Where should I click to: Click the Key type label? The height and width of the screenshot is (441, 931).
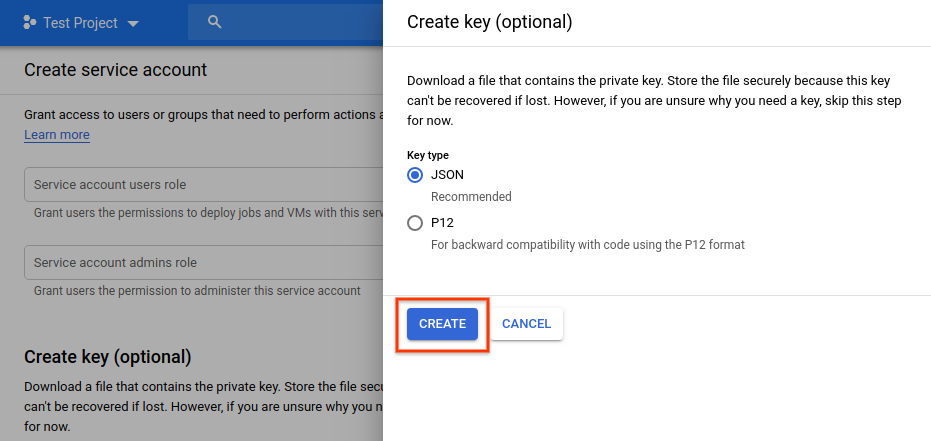click(427, 155)
